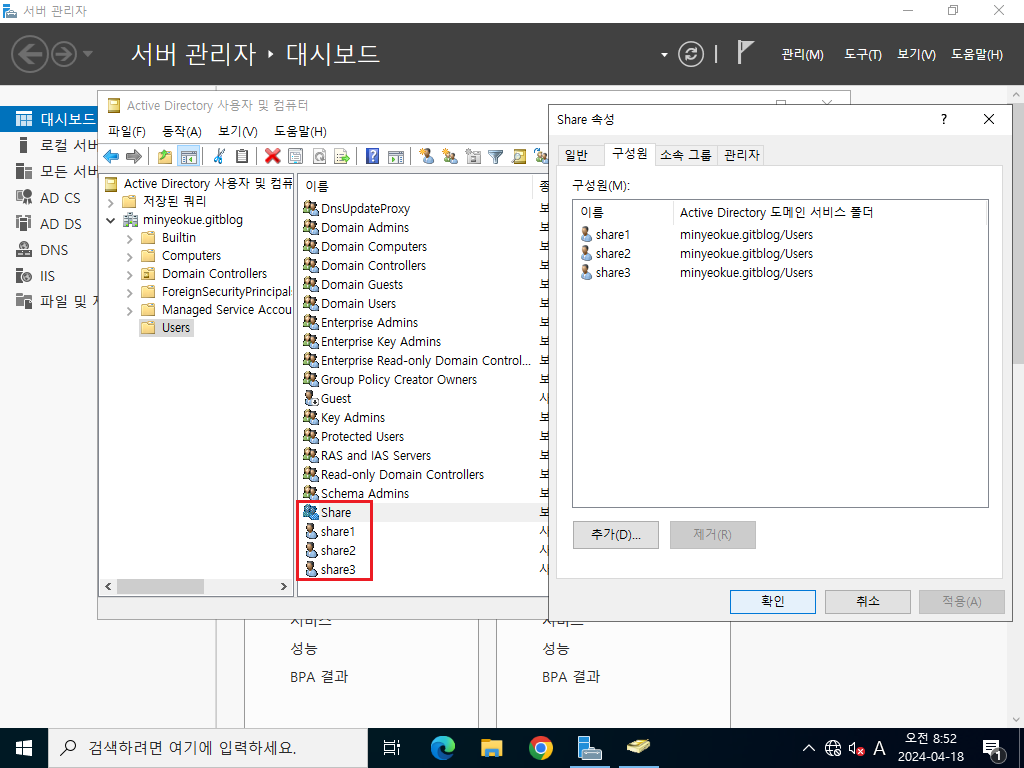Screen dimensions: 1024x768
Task: Expand the Builtin folder node
Action: [129, 239]
